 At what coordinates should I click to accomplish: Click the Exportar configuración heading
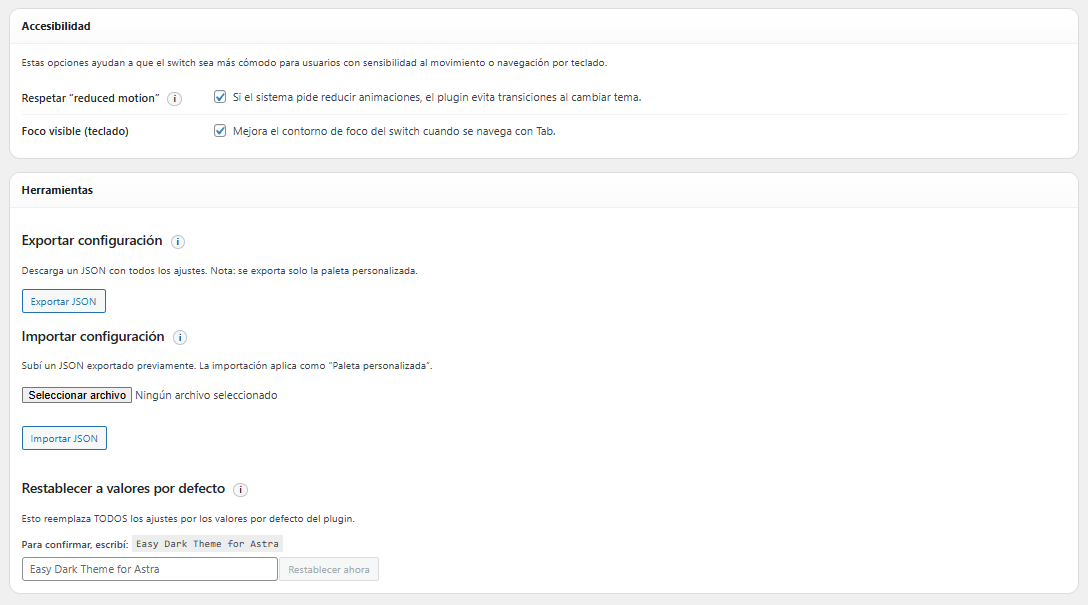point(92,241)
